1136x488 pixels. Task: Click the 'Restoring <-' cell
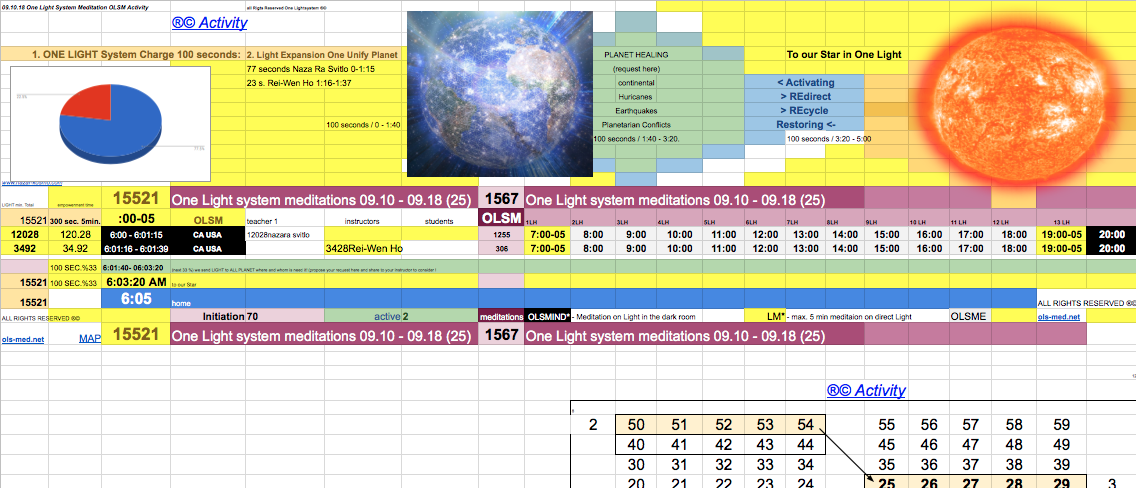pos(805,124)
